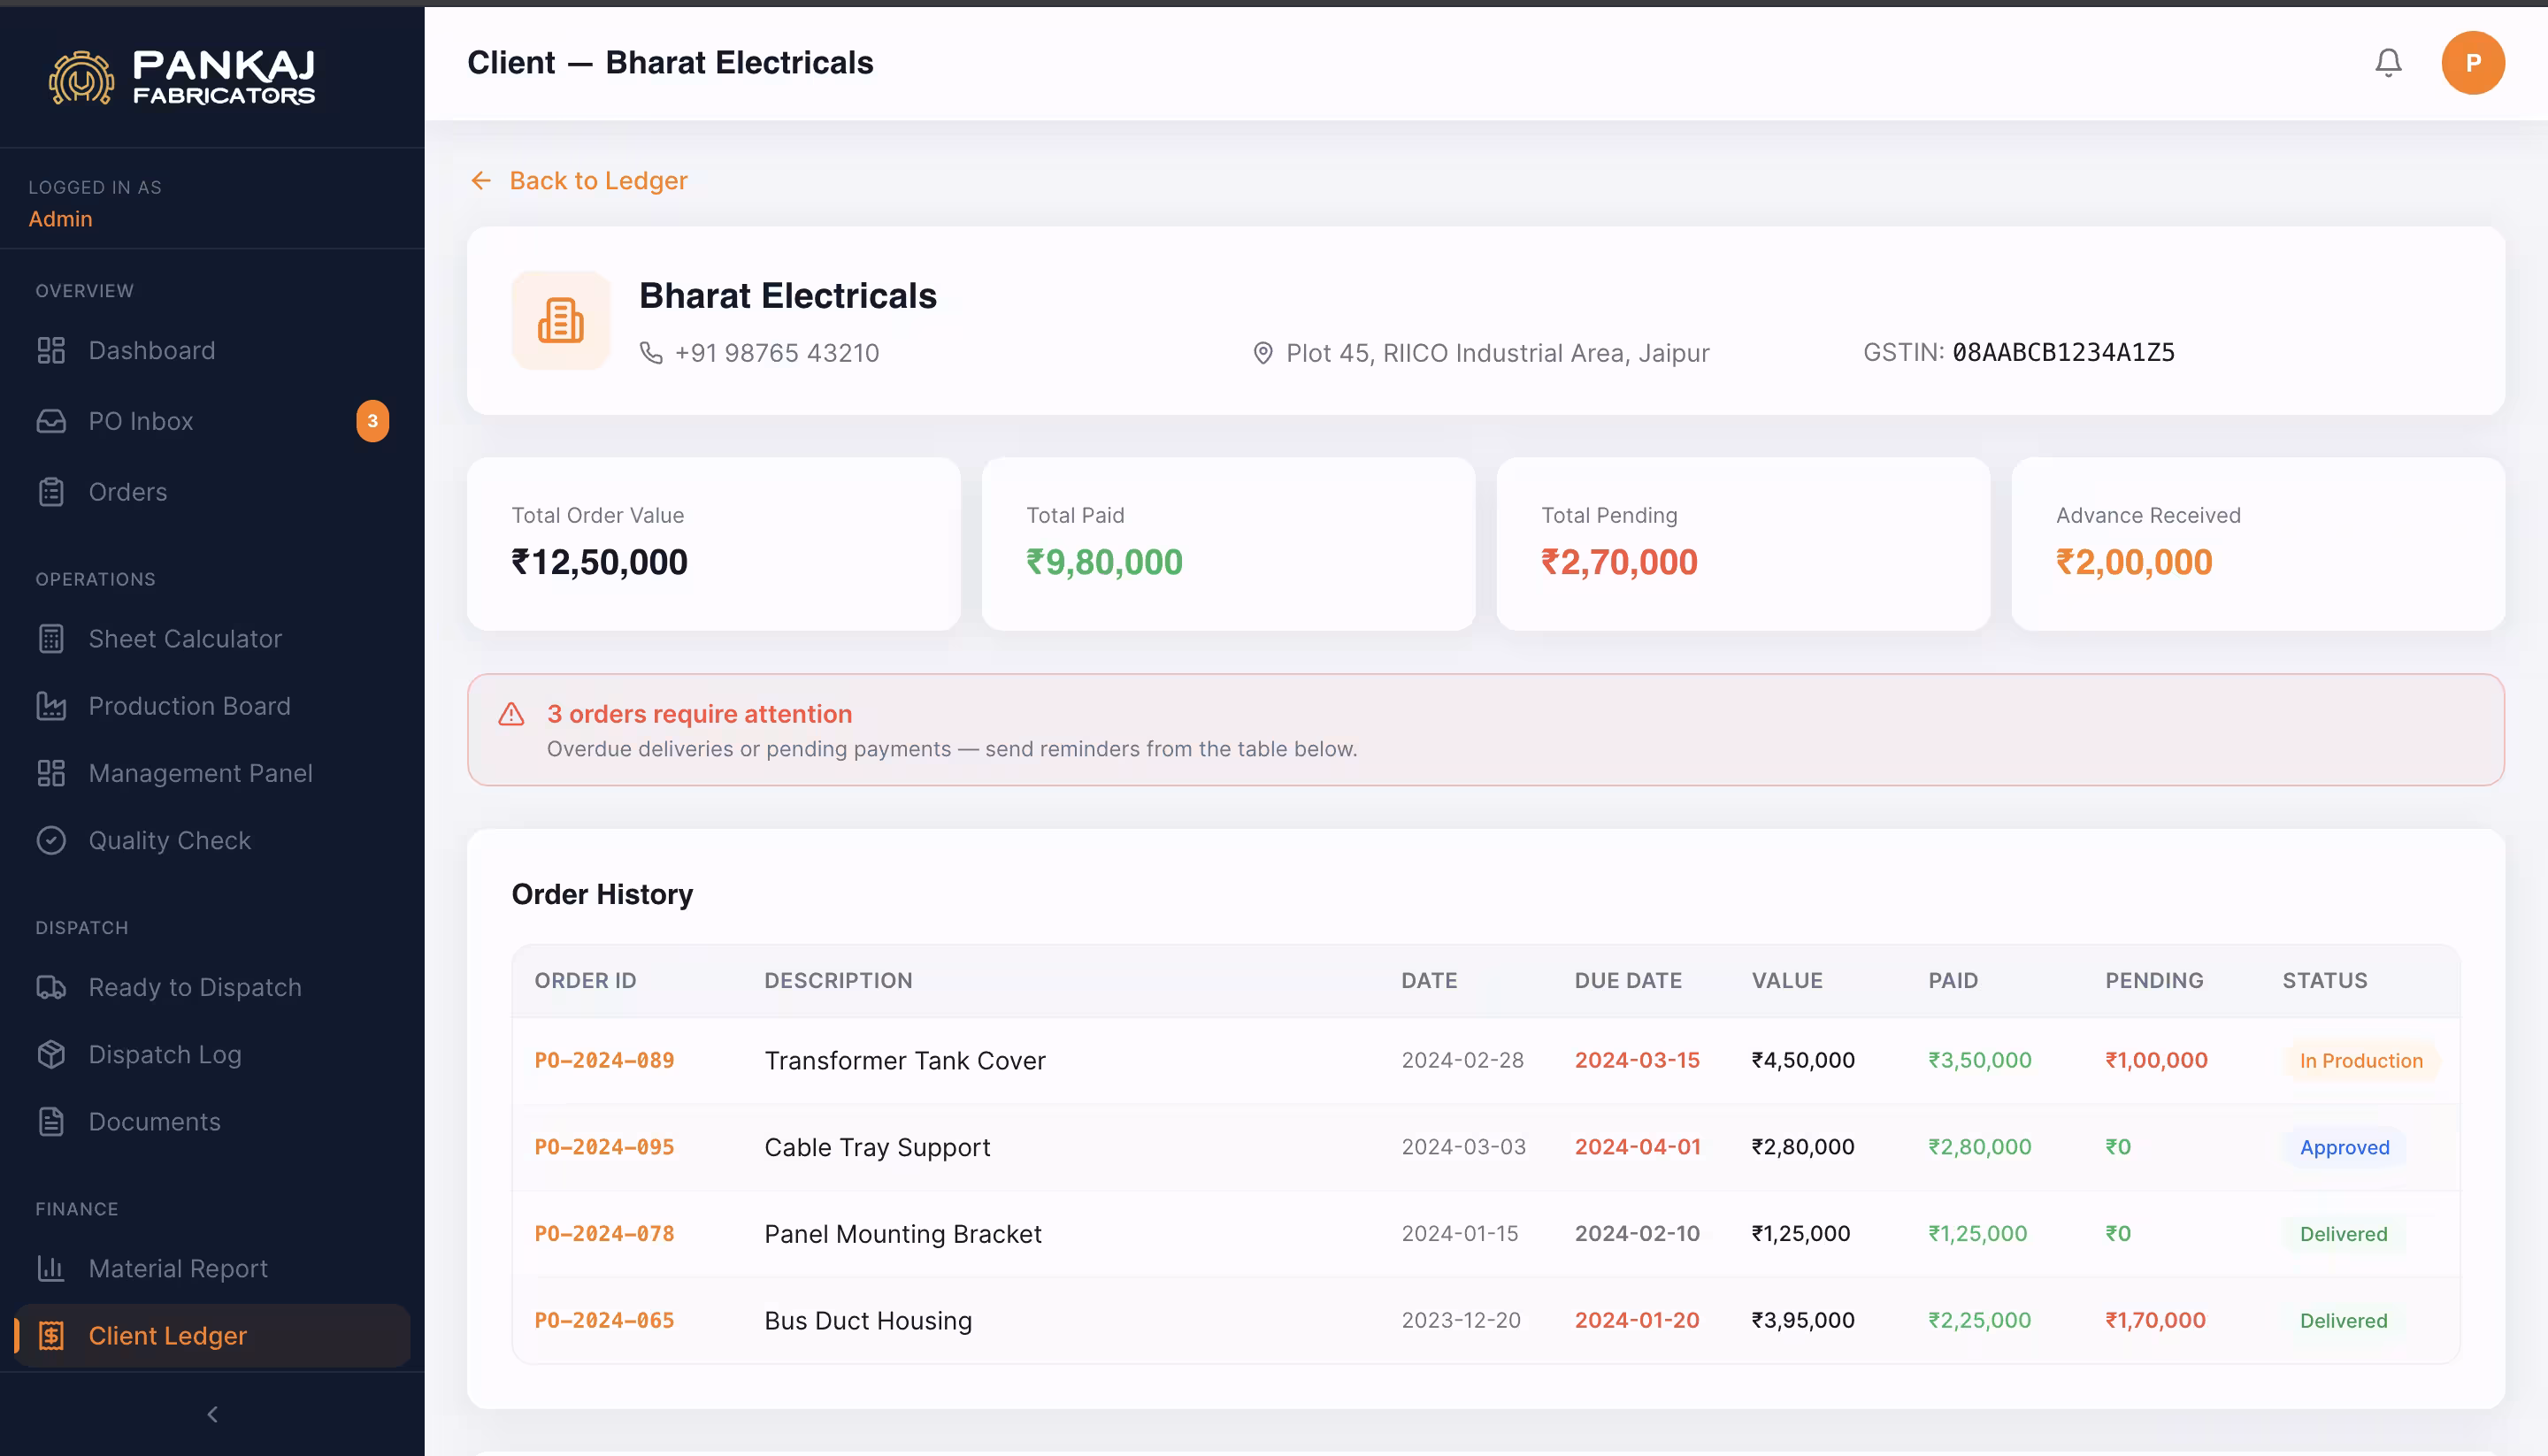This screenshot has width=2548, height=1456.
Task: Open the Management Panel
Action: click(199, 772)
